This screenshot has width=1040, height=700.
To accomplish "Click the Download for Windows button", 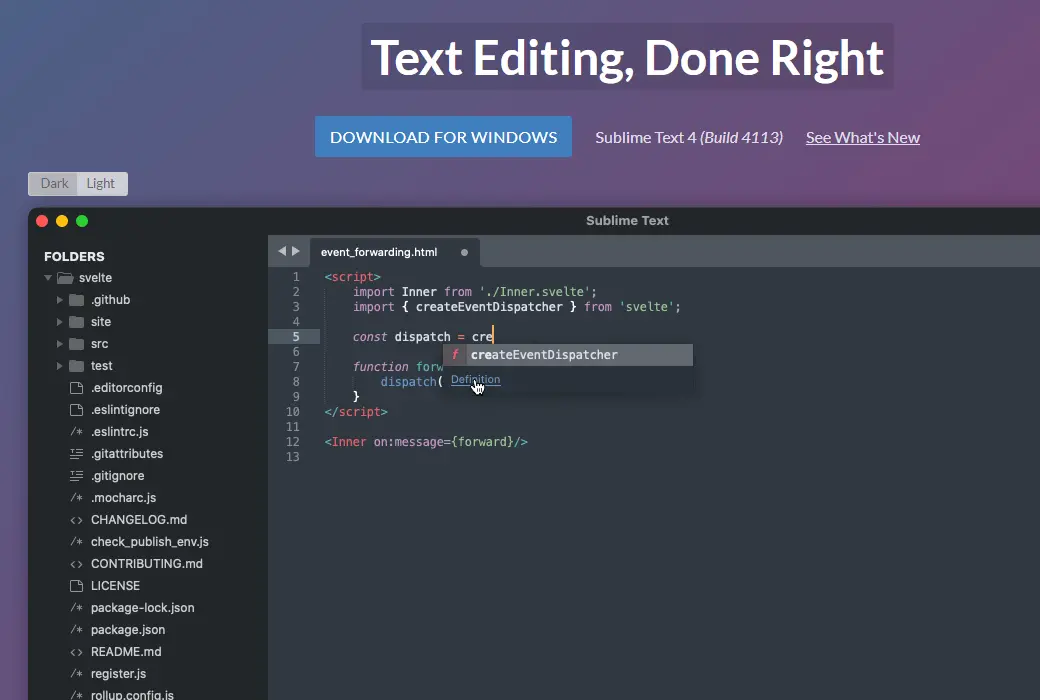I will coord(443,137).
